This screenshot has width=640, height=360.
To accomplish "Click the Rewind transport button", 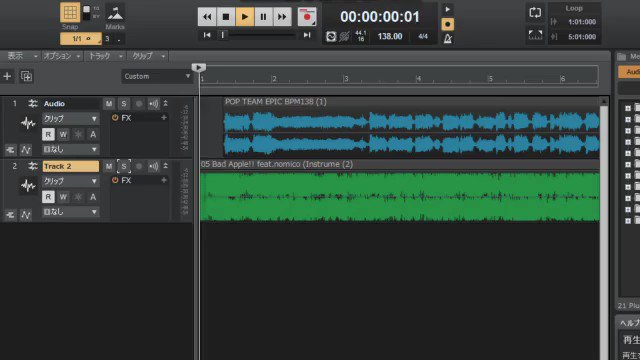I will click(x=207, y=17).
